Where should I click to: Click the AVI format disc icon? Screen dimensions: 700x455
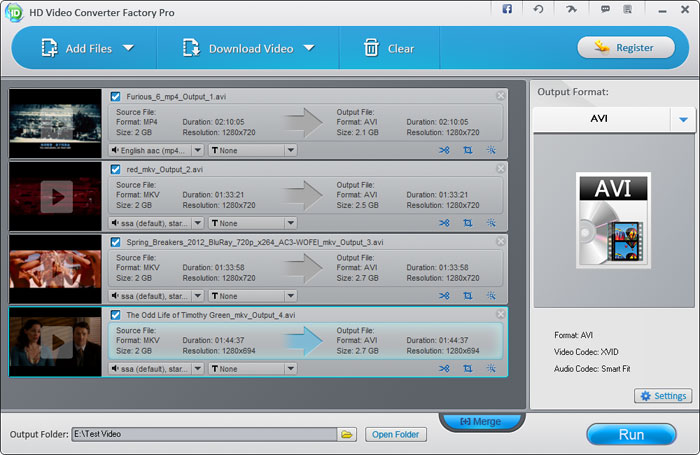(613, 220)
